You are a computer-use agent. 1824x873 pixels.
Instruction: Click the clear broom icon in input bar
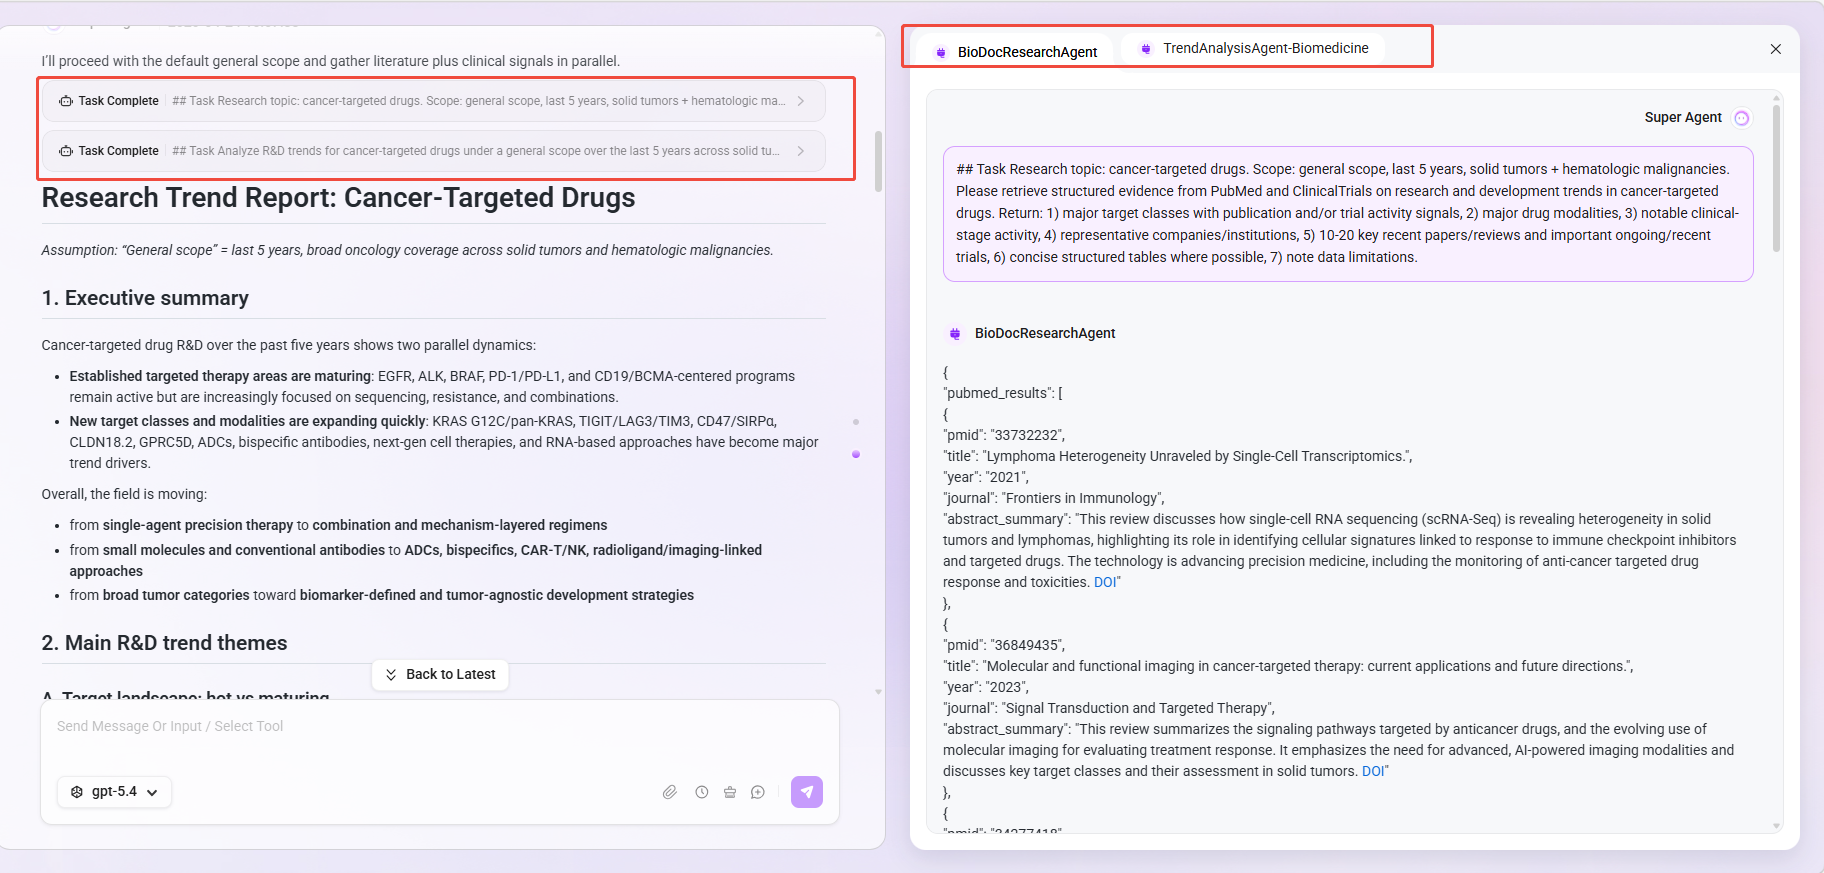[730, 792]
